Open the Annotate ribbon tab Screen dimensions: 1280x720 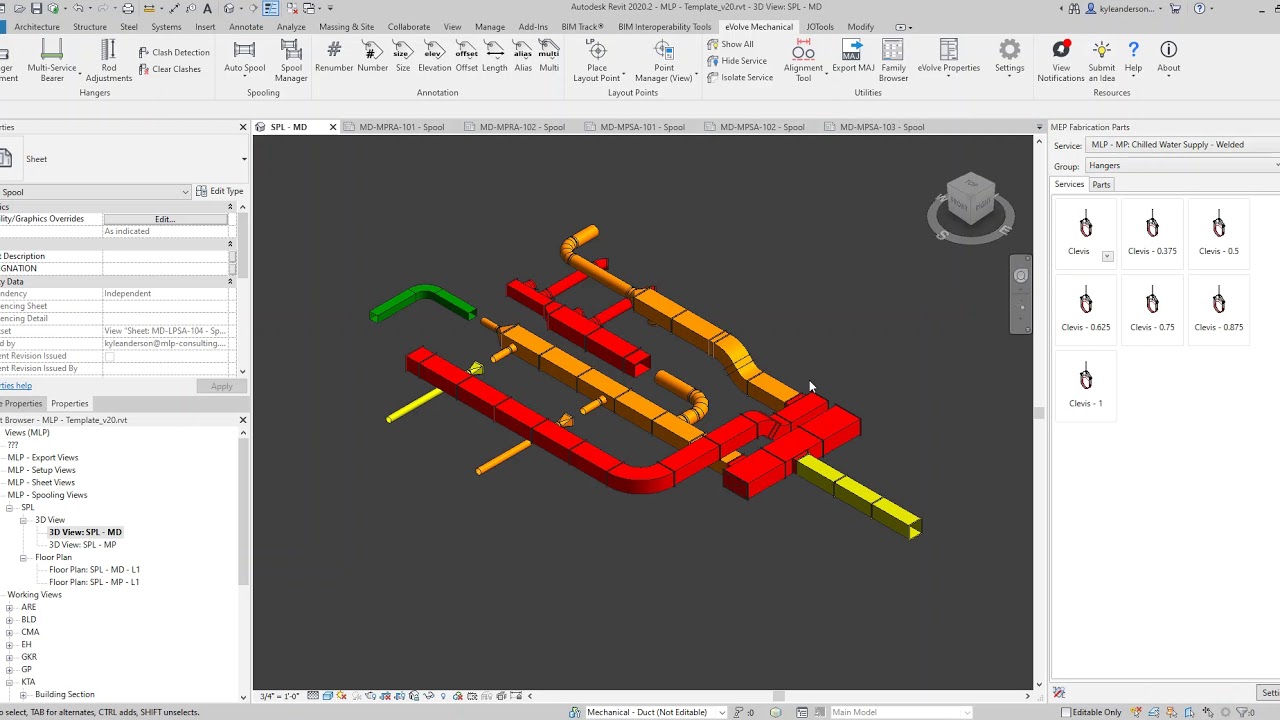pyautogui.click(x=246, y=27)
